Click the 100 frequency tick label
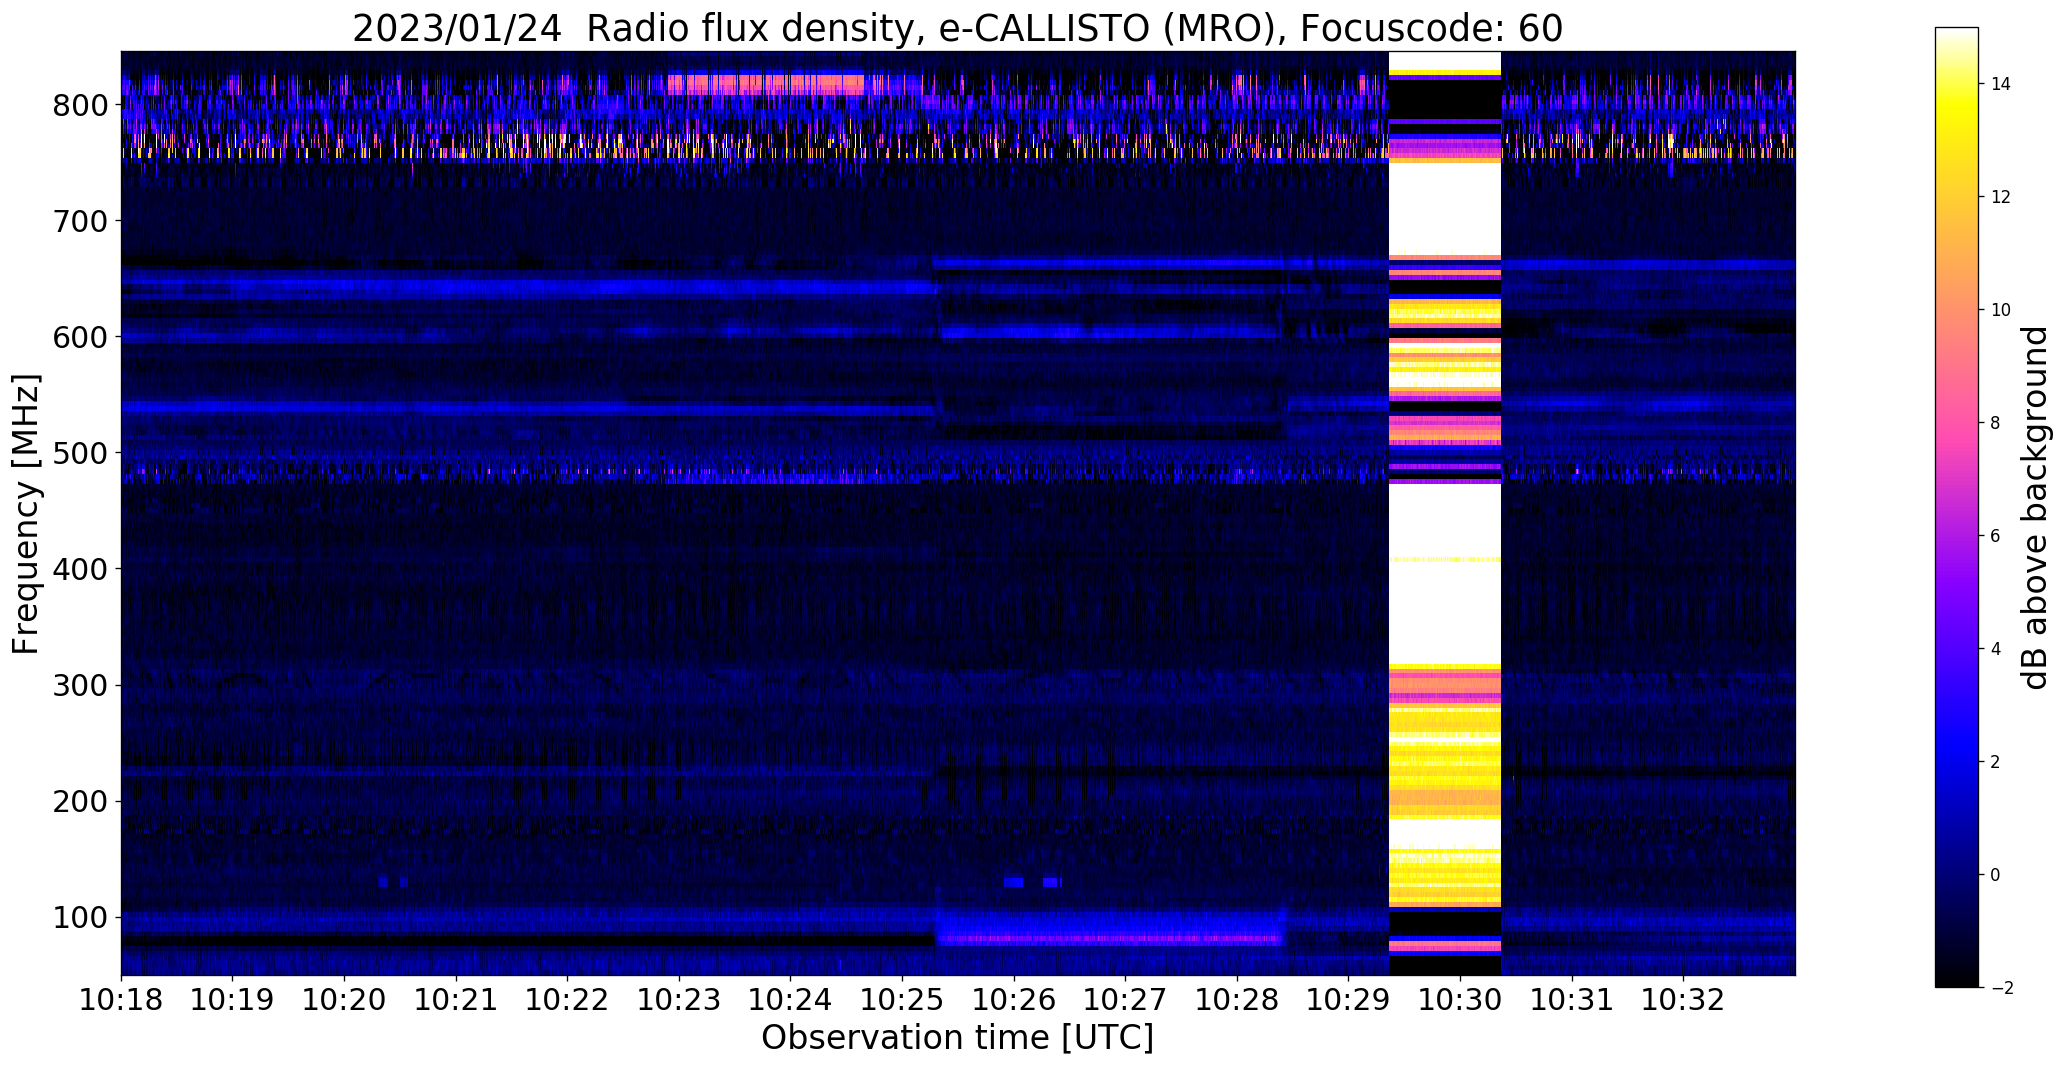2066x1067 pixels. click(x=81, y=917)
